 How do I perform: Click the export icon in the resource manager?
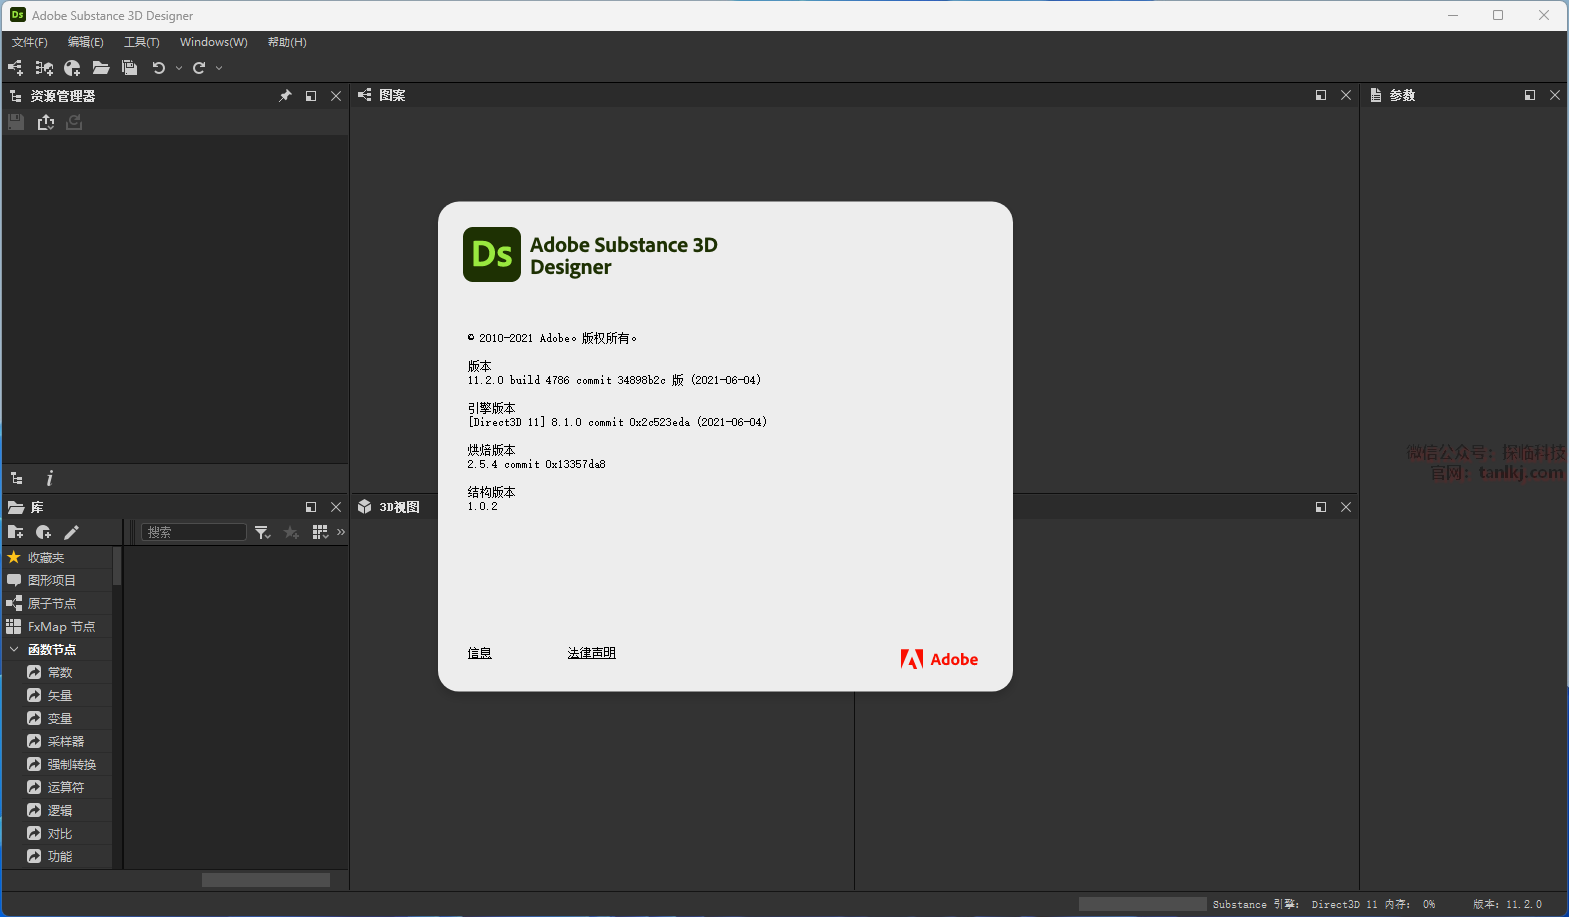point(46,122)
